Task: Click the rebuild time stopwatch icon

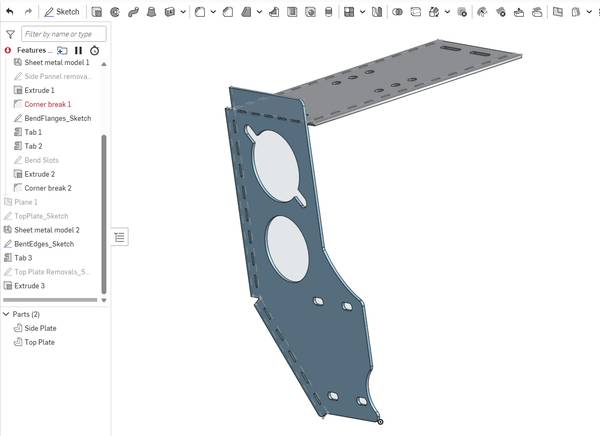Action: [x=94, y=50]
